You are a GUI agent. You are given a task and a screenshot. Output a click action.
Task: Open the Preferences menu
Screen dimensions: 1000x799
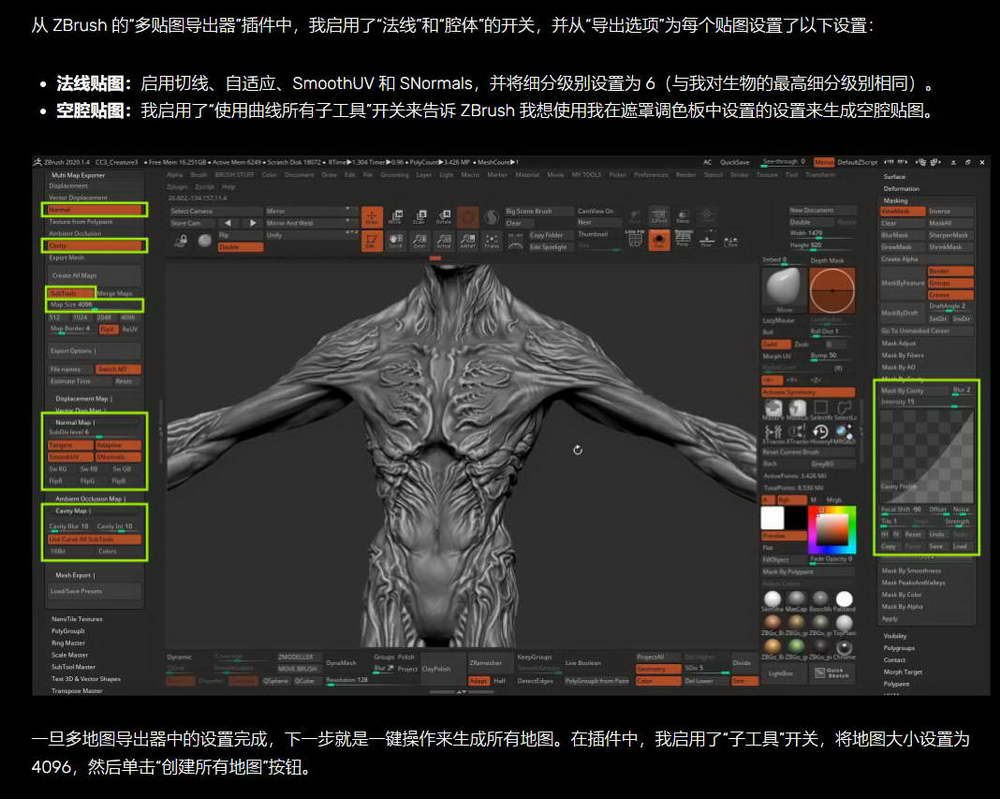click(x=650, y=175)
